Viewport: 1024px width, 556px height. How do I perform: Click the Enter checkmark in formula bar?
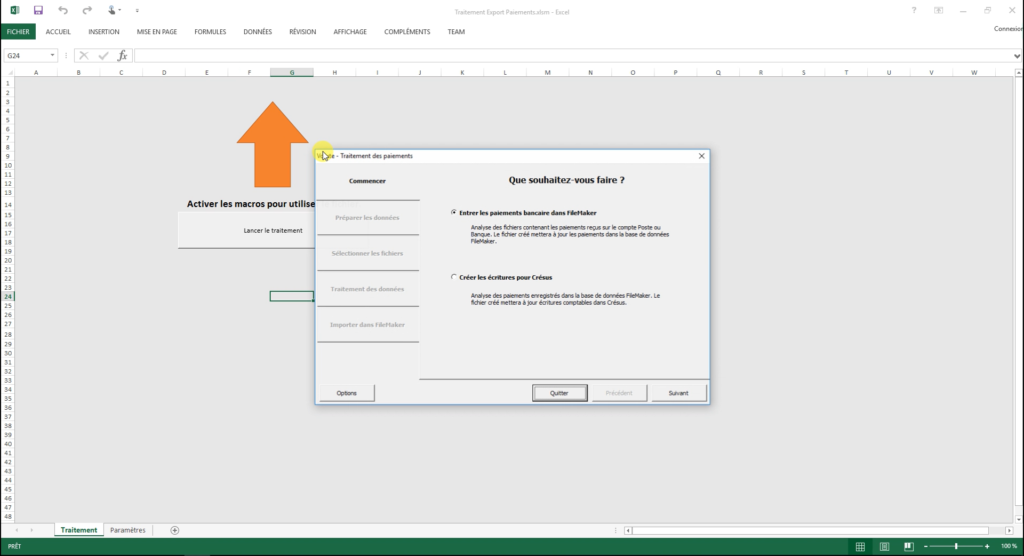tap(103, 56)
